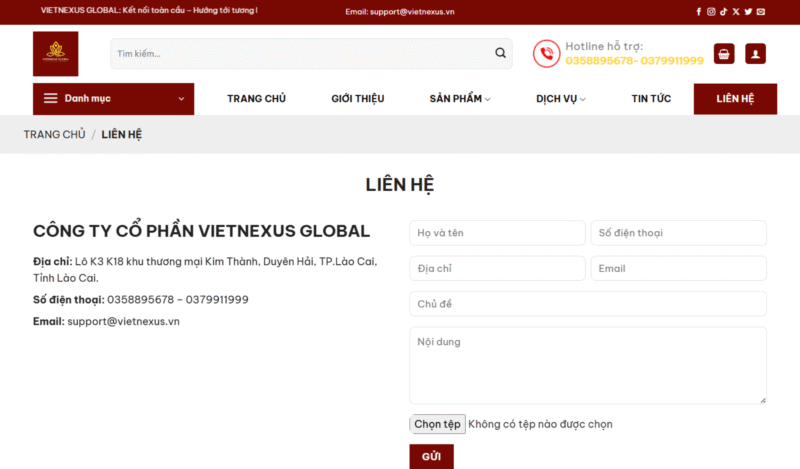Click the email envelope icon in top bar
This screenshot has height=469, width=800.
pyautogui.click(x=761, y=11)
